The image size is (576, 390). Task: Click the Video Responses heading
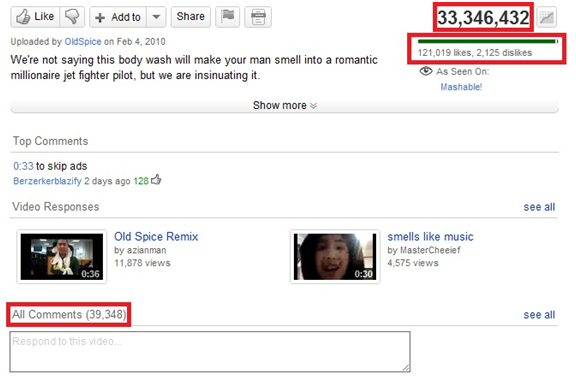pyautogui.click(x=56, y=207)
